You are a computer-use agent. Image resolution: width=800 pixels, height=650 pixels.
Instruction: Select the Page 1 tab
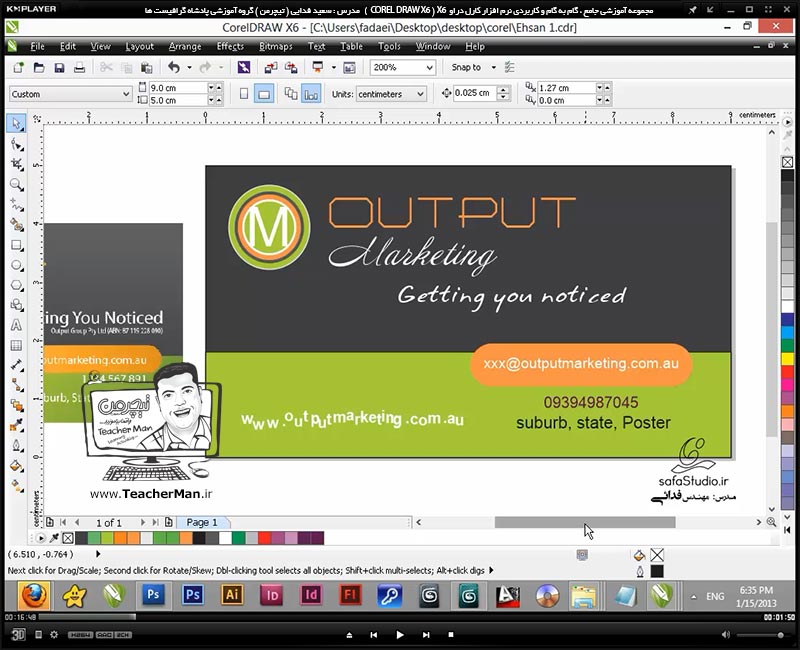pos(202,522)
